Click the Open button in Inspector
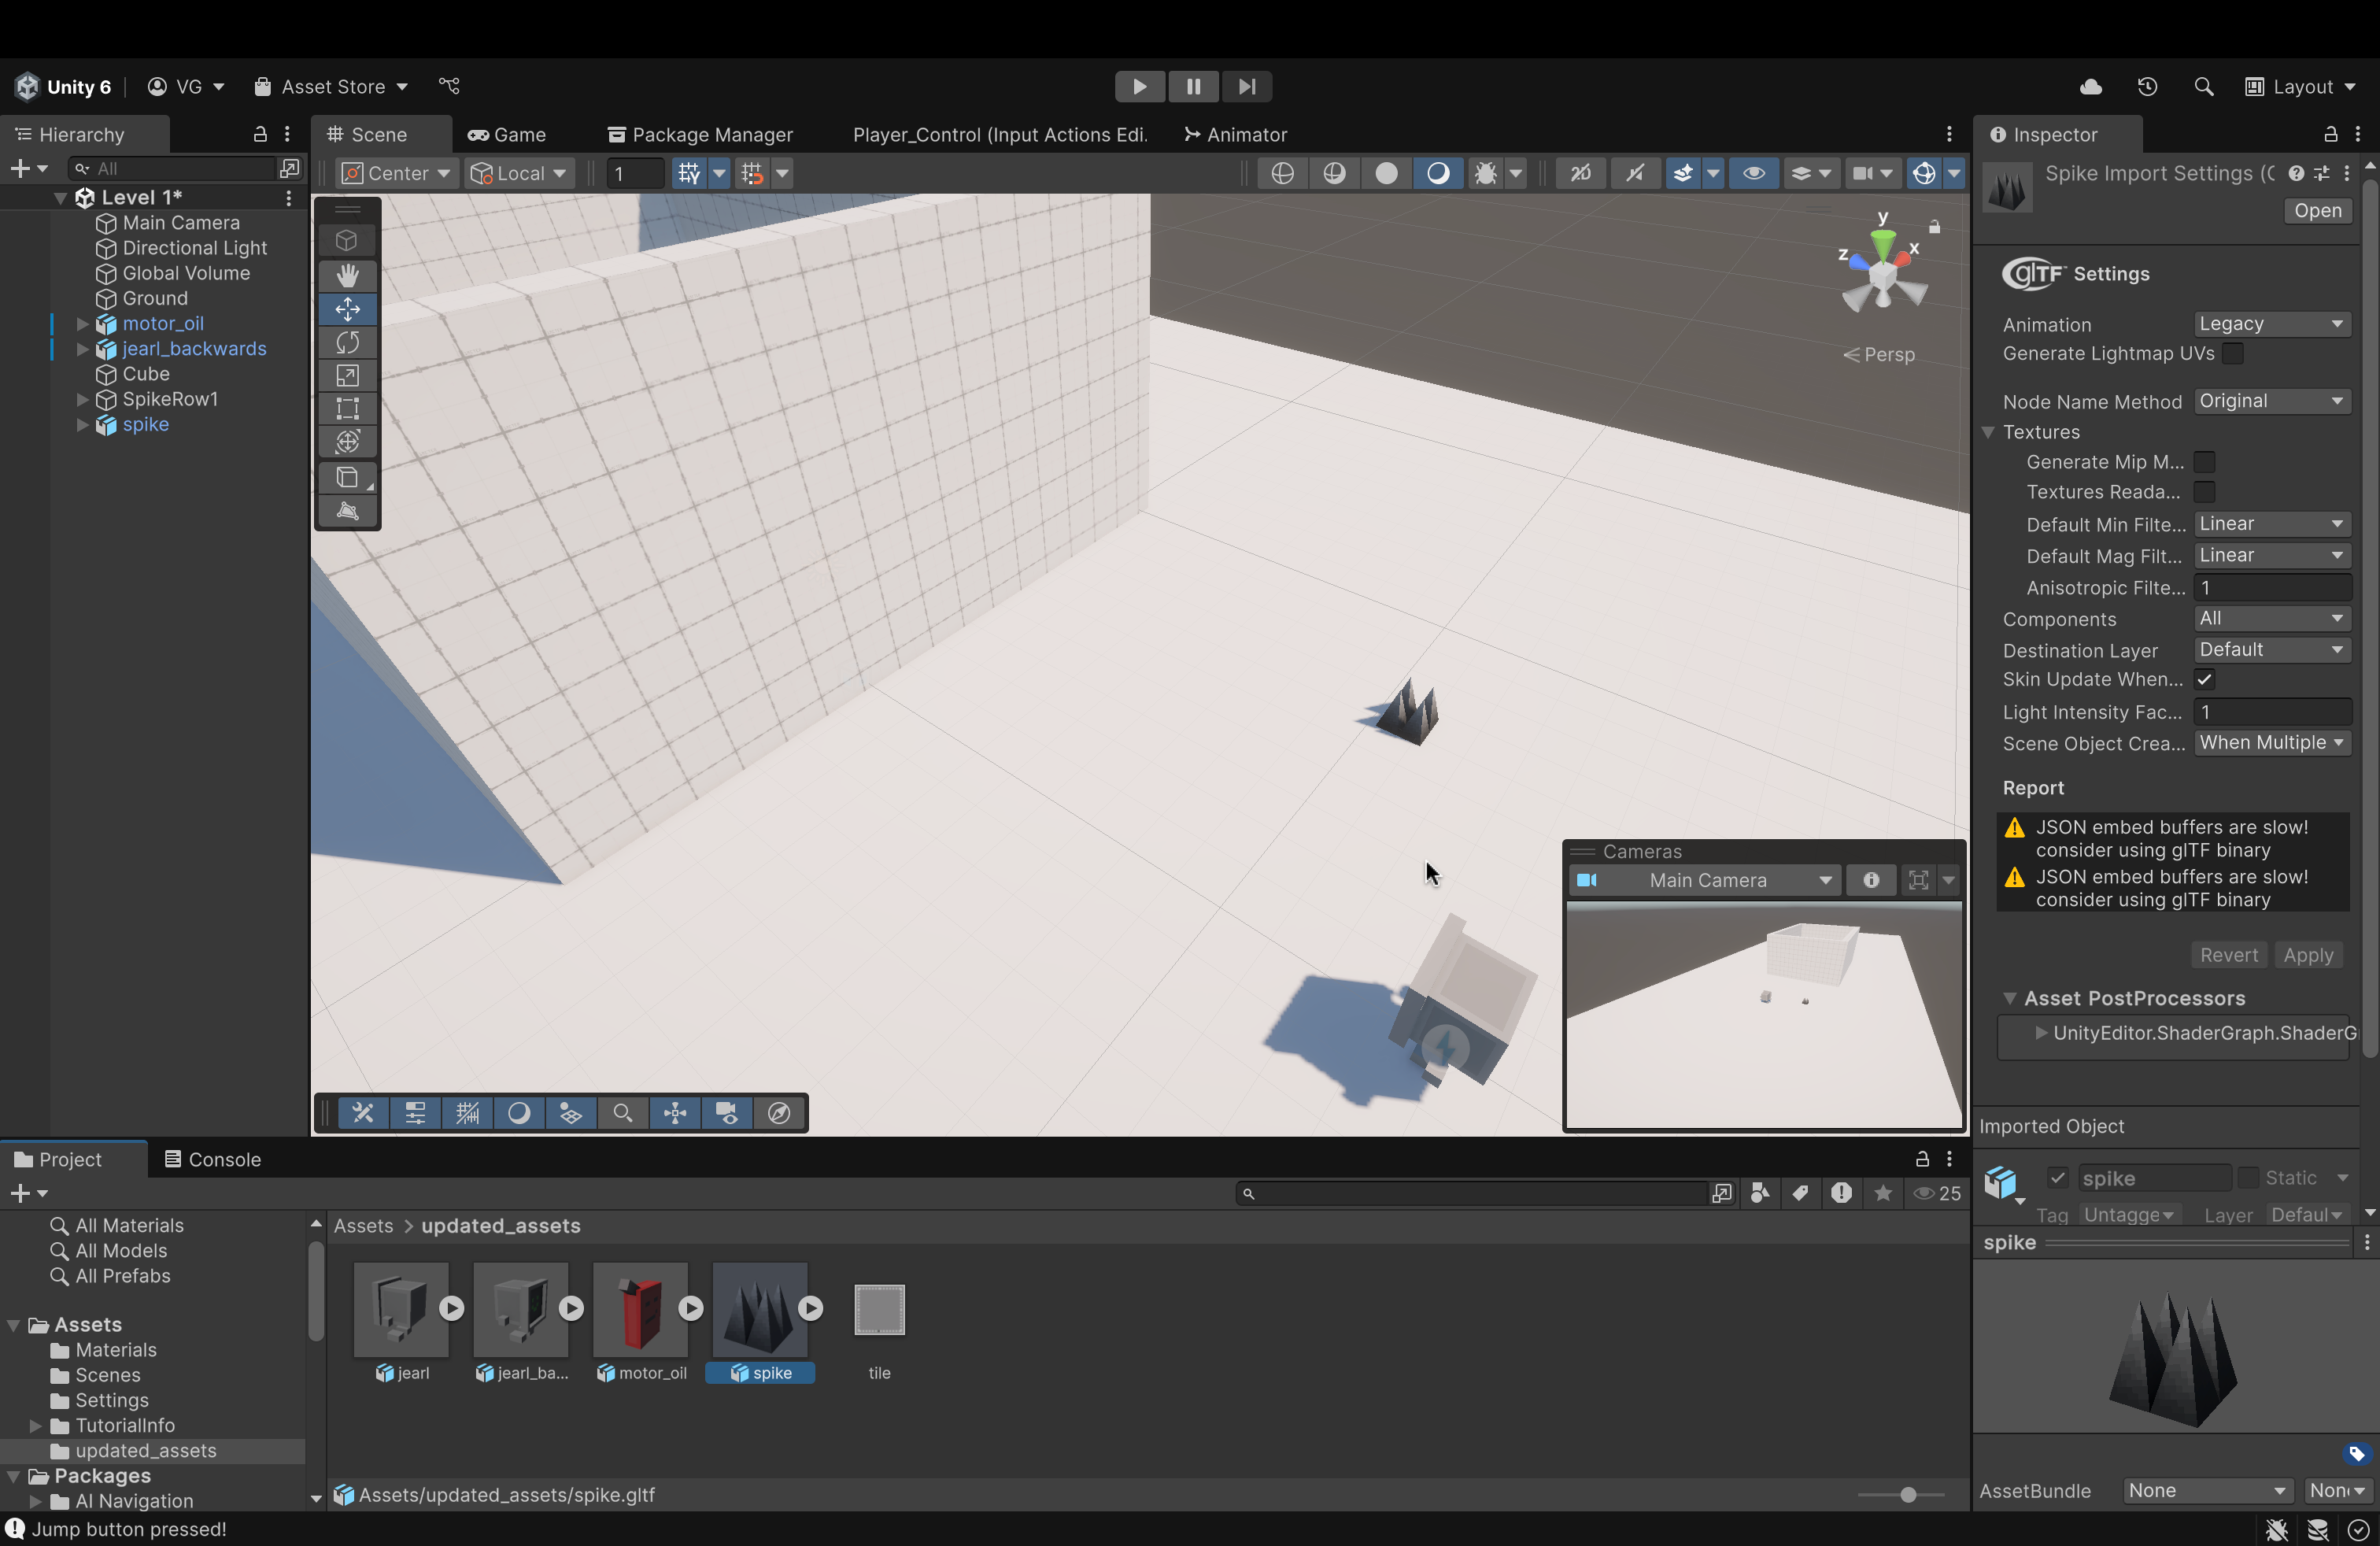Image resolution: width=2380 pixels, height=1546 pixels. coord(2317,211)
